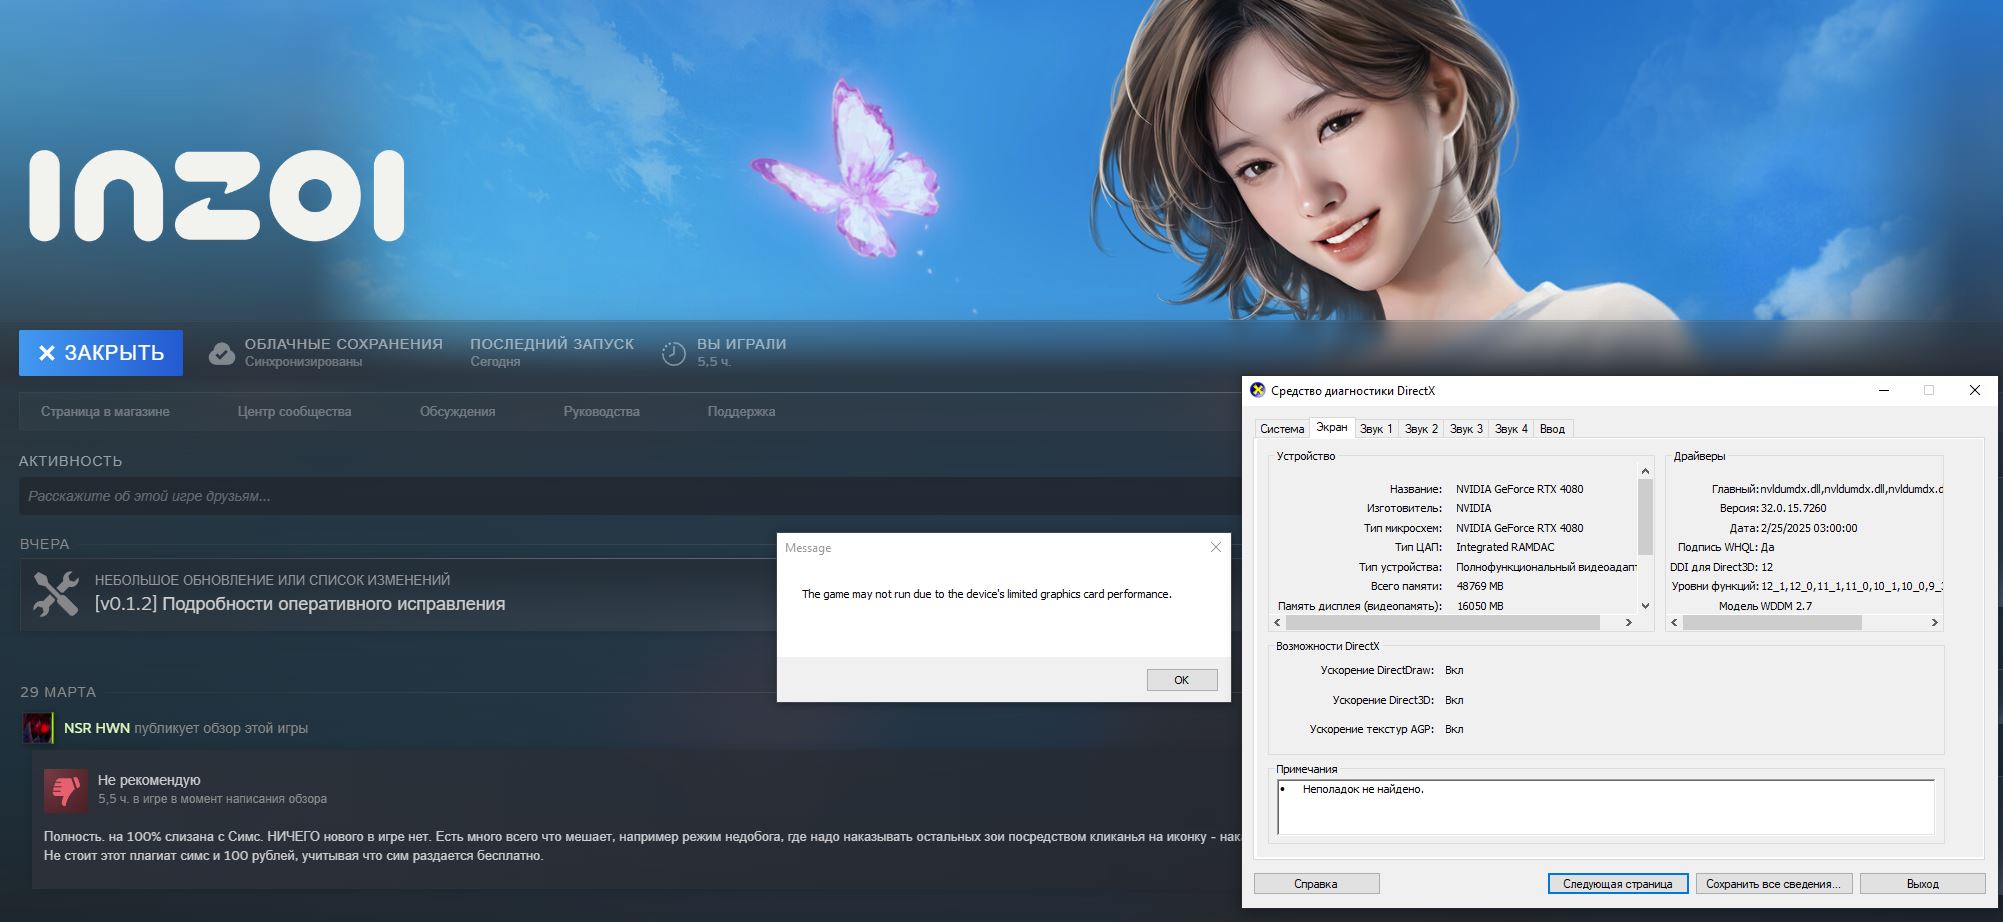This screenshot has height=922, width=2003.
Task: Click the video memory value 16050 MB
Action: coord(1480,606)
